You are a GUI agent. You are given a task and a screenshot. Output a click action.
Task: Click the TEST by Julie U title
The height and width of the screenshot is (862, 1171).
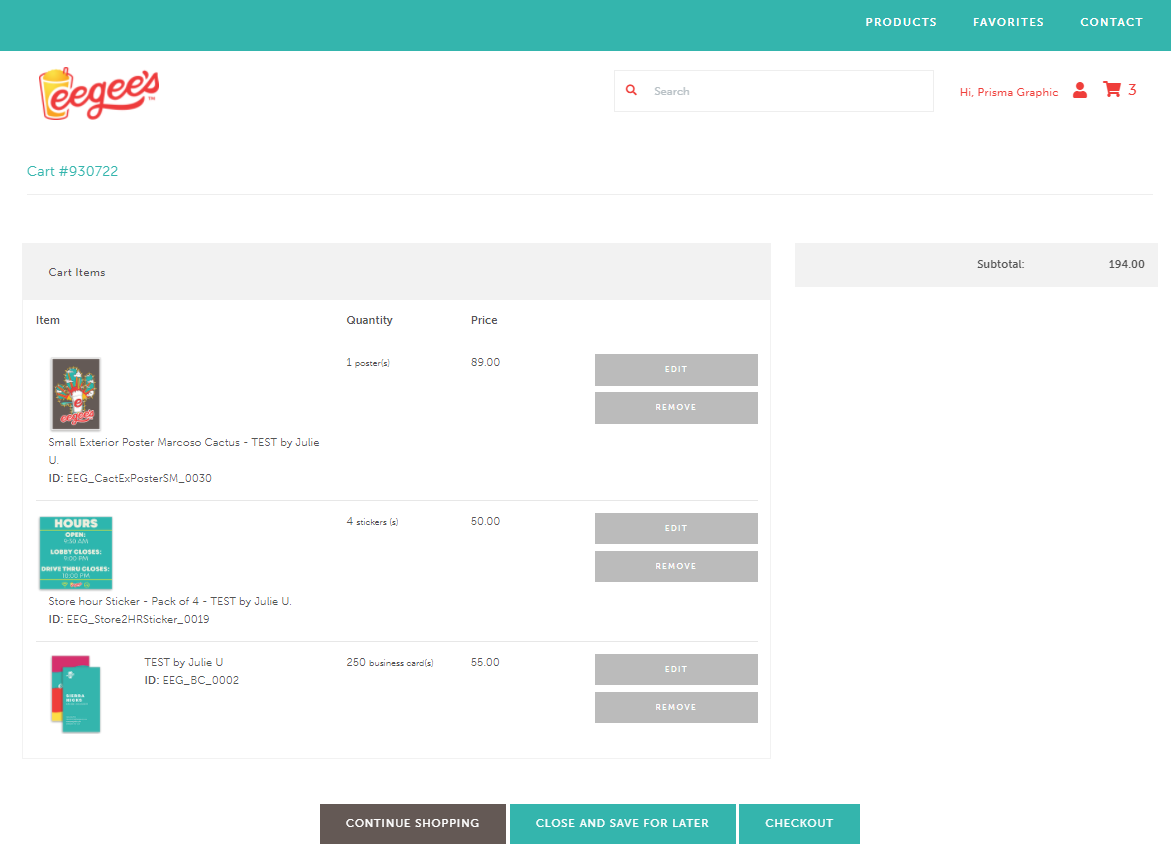point(184,663)
